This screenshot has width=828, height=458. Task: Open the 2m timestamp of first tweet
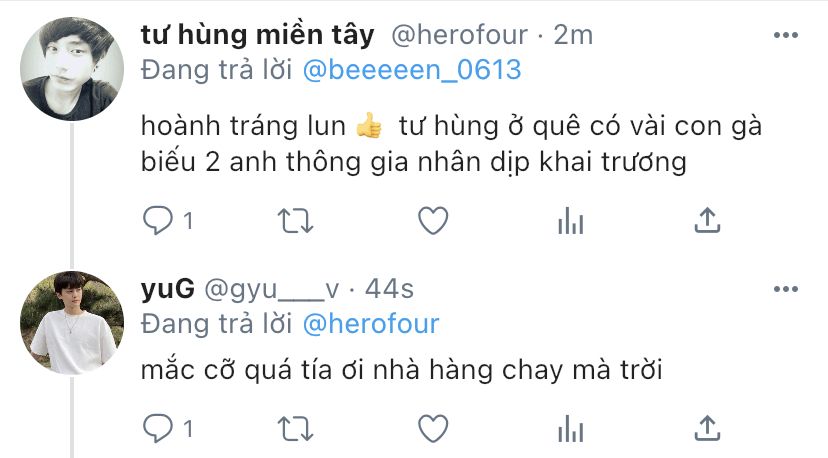(573, 35)
